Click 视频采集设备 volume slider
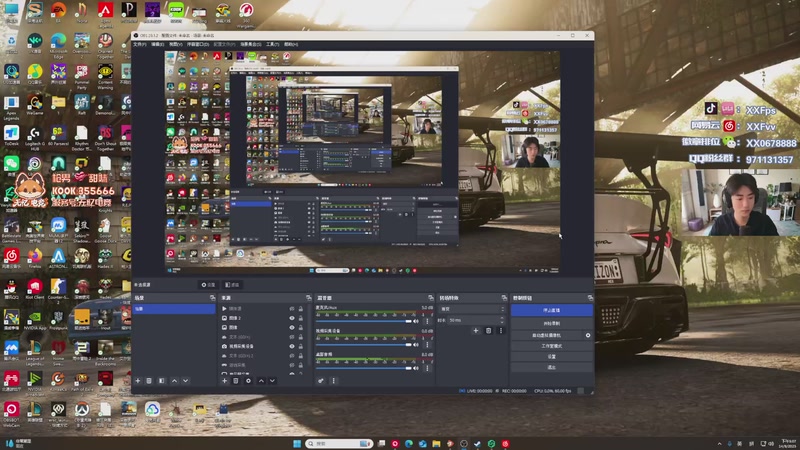Screen dimensions: 800x450 [364, 344]
